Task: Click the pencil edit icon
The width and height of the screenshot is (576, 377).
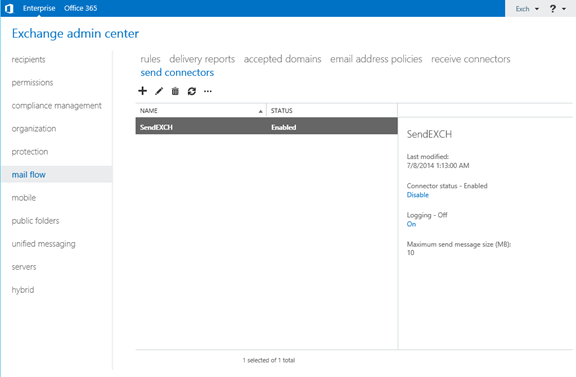Action: 159,91
